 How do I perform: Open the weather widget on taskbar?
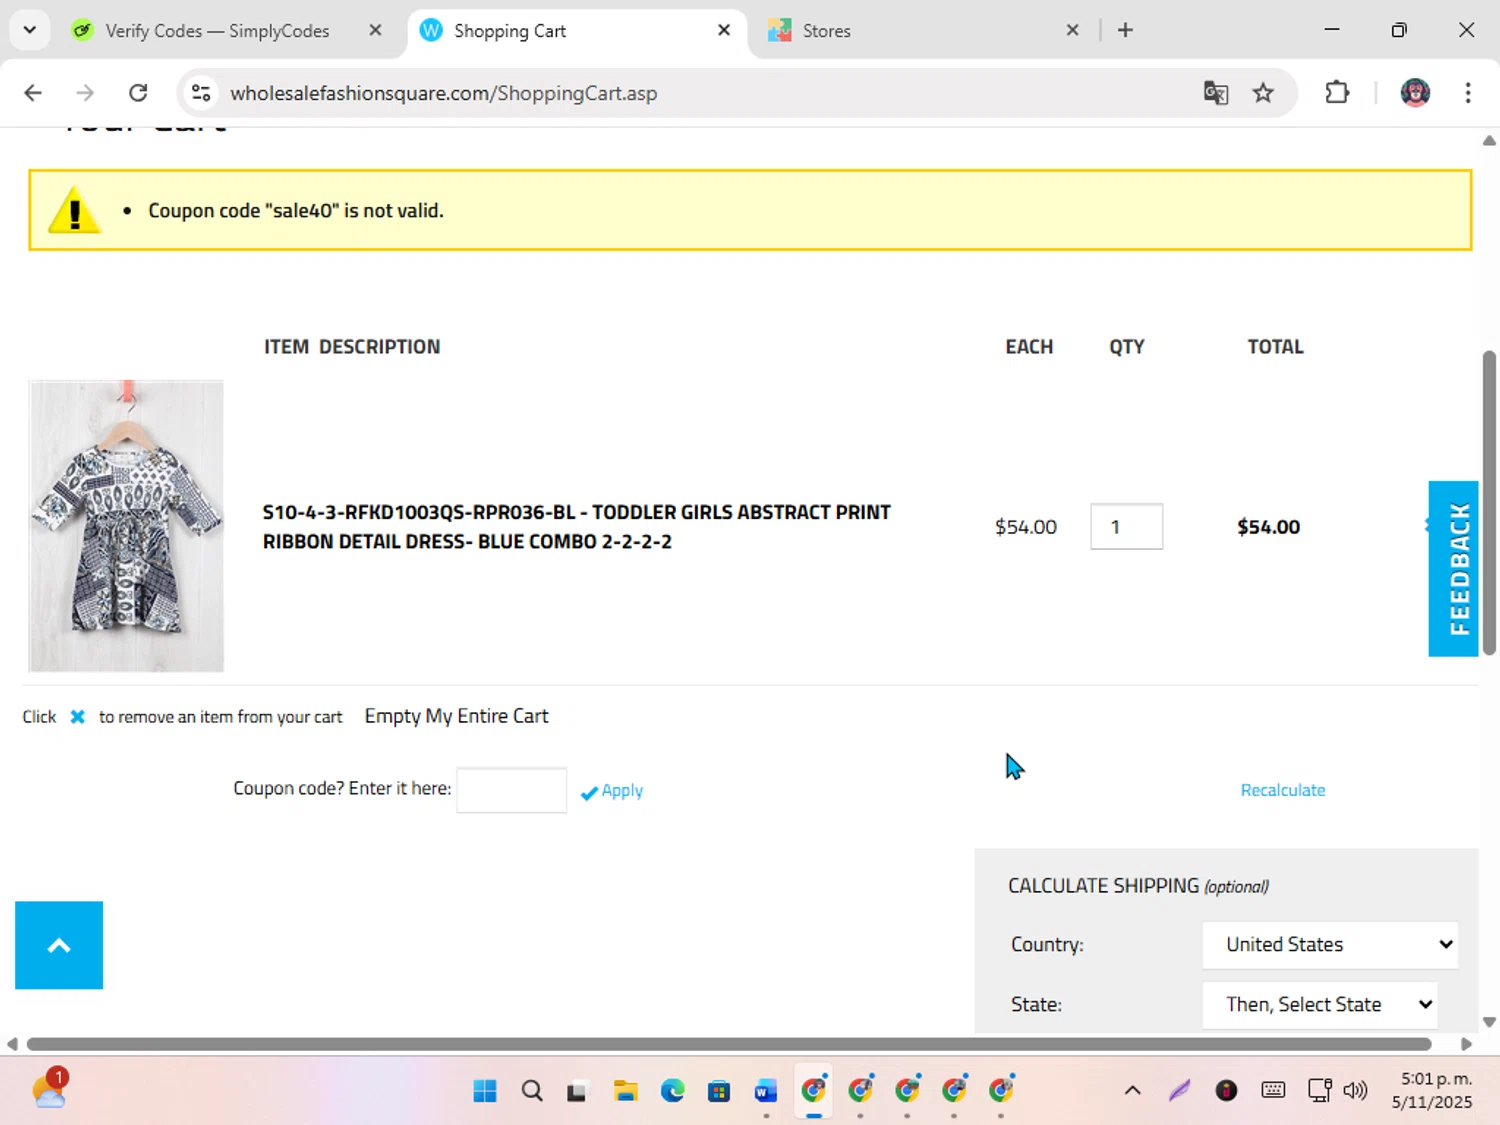(49, 1088)
